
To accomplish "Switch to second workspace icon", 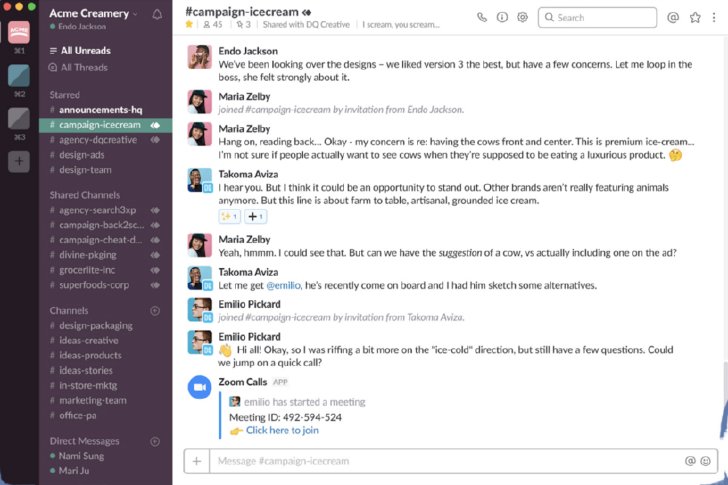I will point(19,75).
